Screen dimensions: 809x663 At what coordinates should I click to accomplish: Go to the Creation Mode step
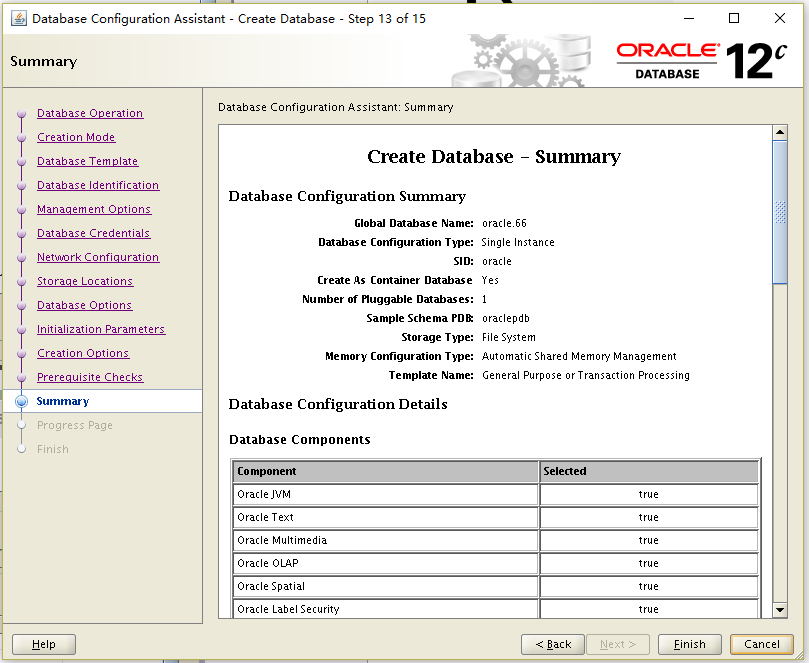76,137
